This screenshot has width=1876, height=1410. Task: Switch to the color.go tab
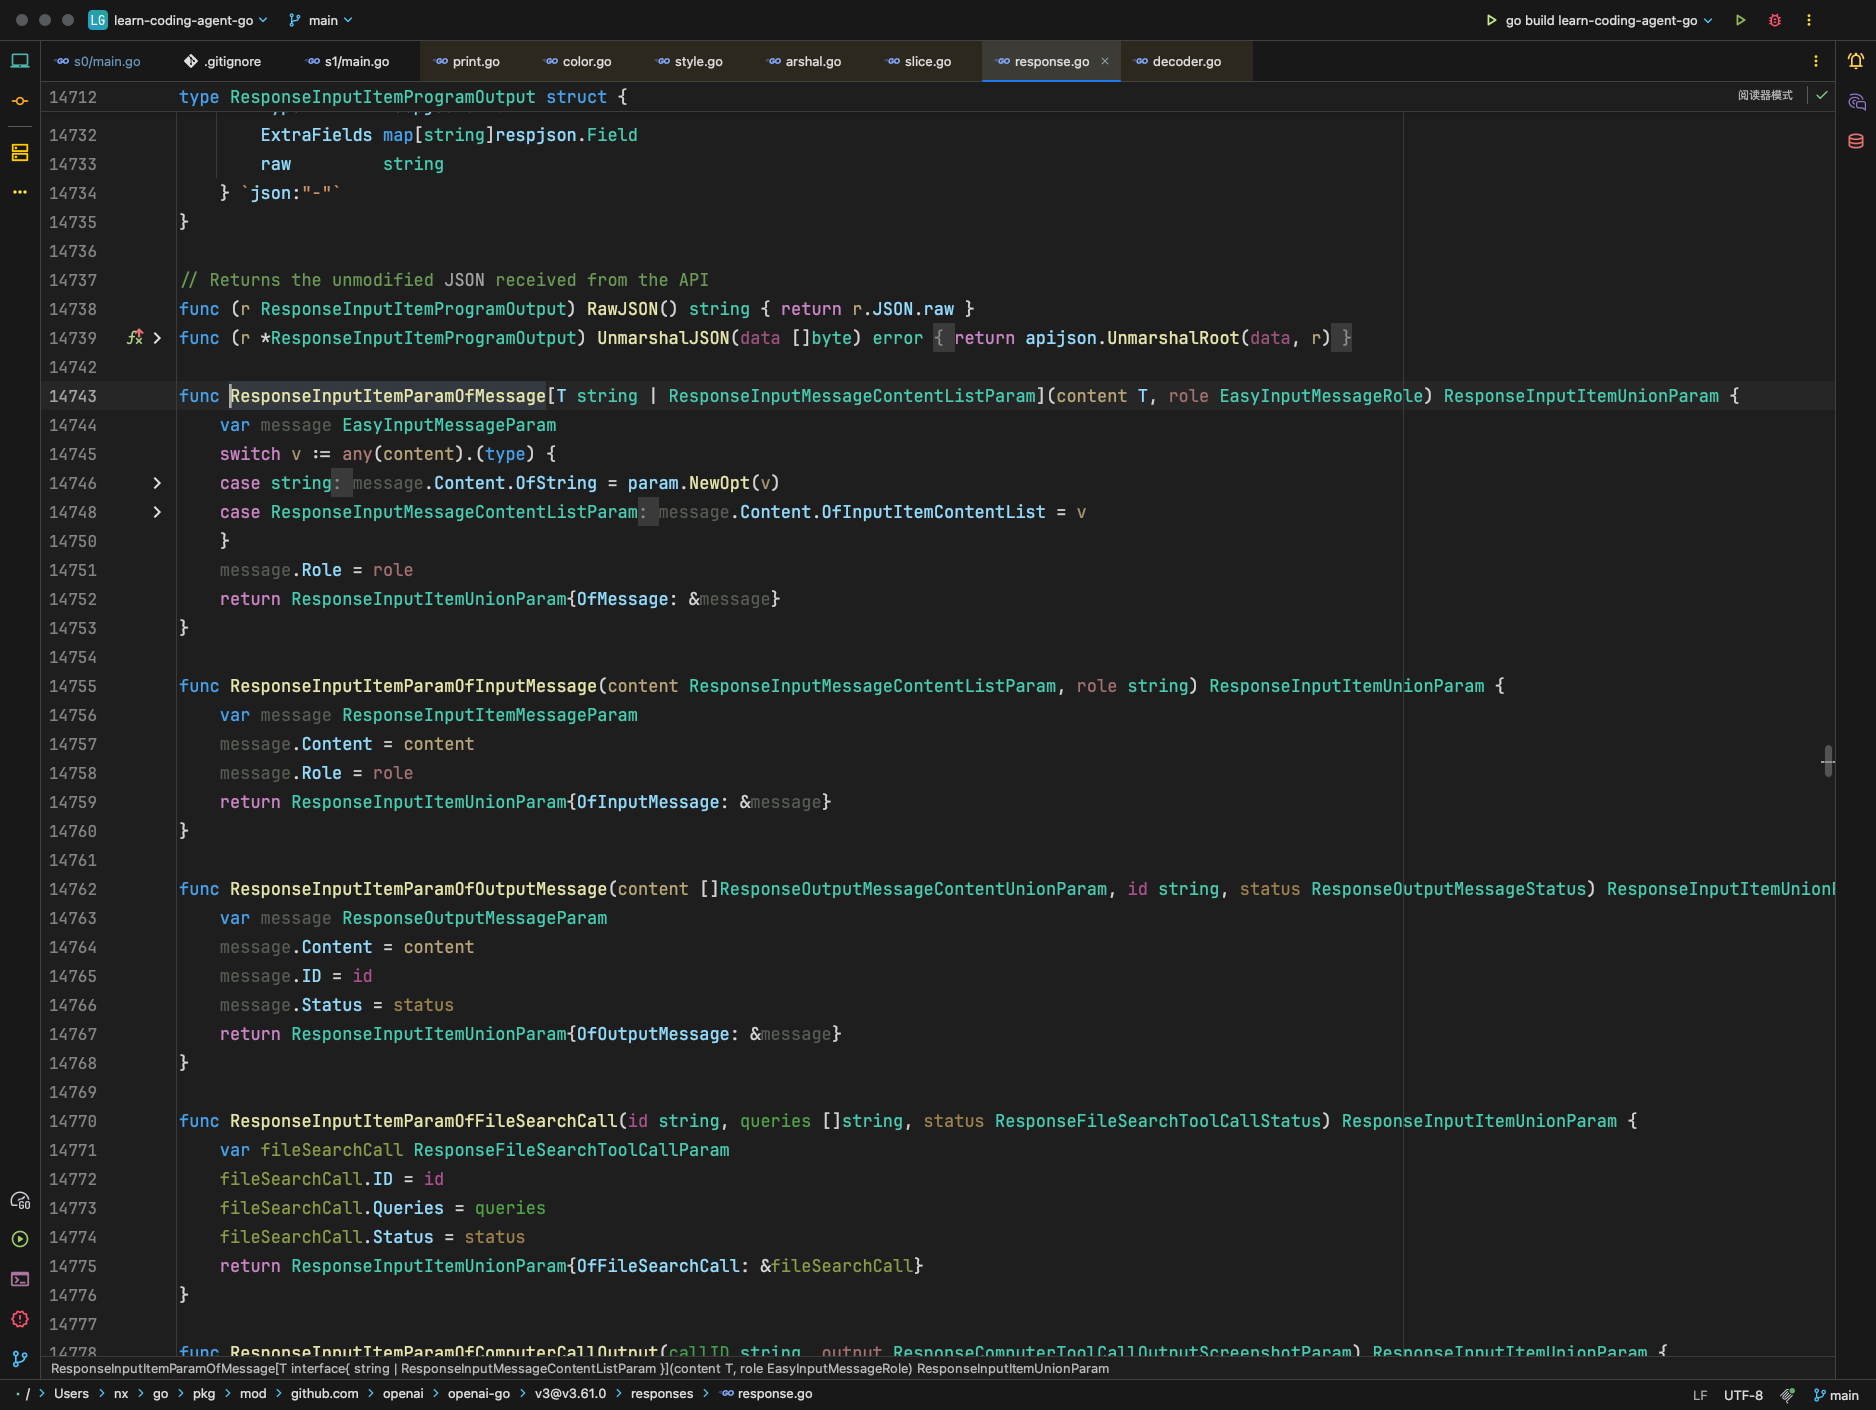click(587, 61)
